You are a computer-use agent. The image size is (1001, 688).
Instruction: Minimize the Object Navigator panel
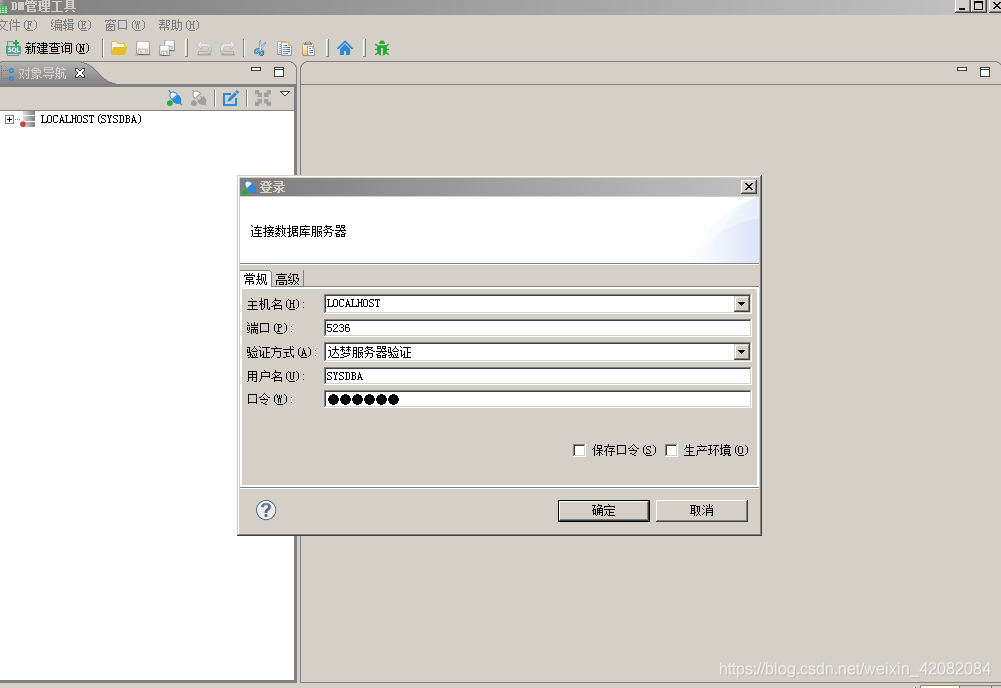click(x=256, y=69)
